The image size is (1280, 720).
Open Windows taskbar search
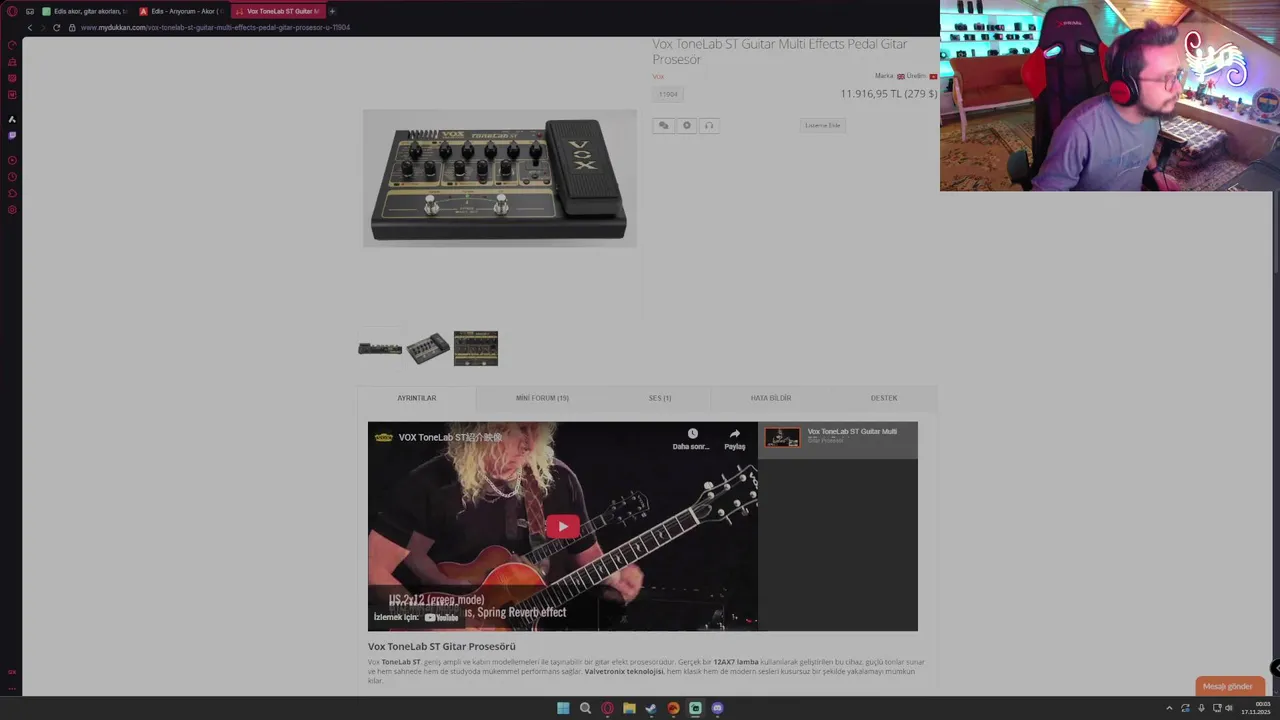(x=585, y=708)
